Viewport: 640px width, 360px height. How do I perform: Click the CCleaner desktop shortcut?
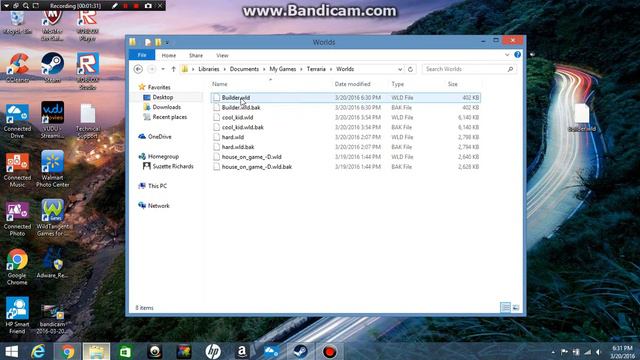[18, 67]
